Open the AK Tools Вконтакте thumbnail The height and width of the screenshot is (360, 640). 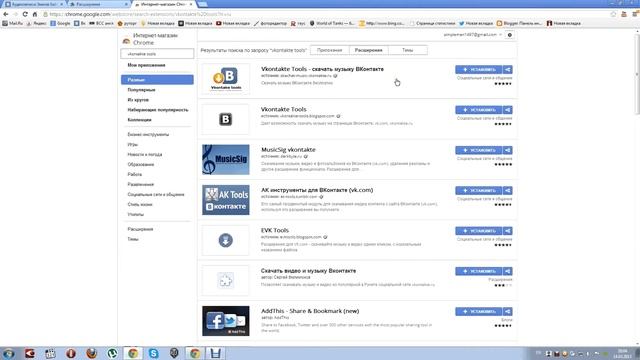[x=226, y=200]
